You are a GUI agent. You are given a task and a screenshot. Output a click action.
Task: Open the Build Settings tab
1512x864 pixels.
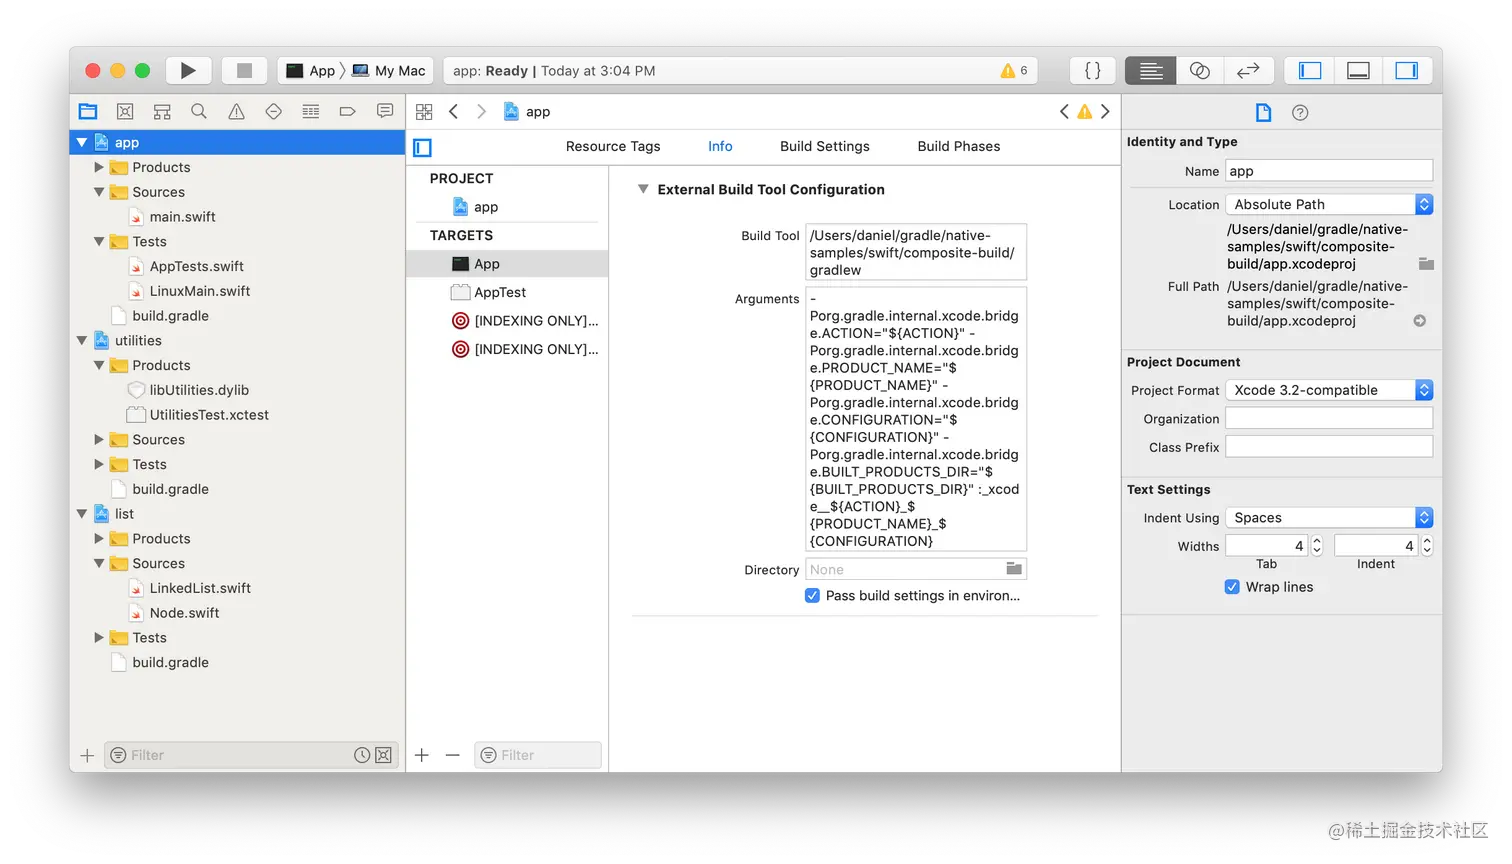(825, 146)
